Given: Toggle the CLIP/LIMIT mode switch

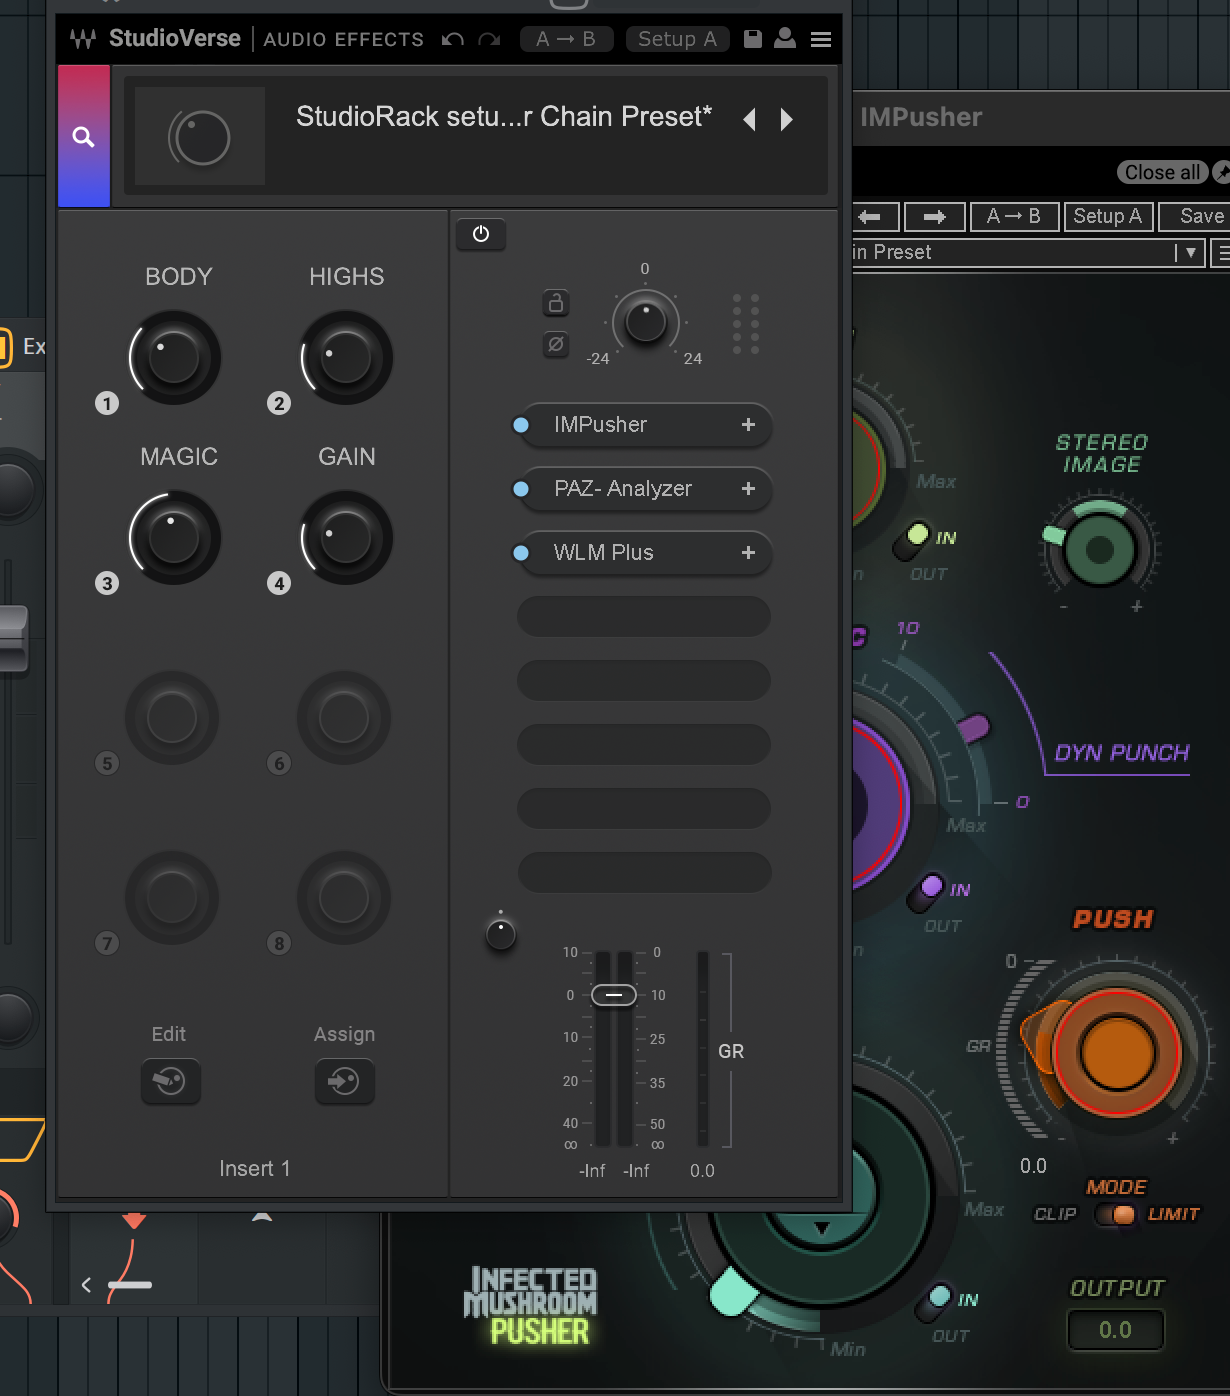Looking at the screenshot, I should (1114, 1214).
